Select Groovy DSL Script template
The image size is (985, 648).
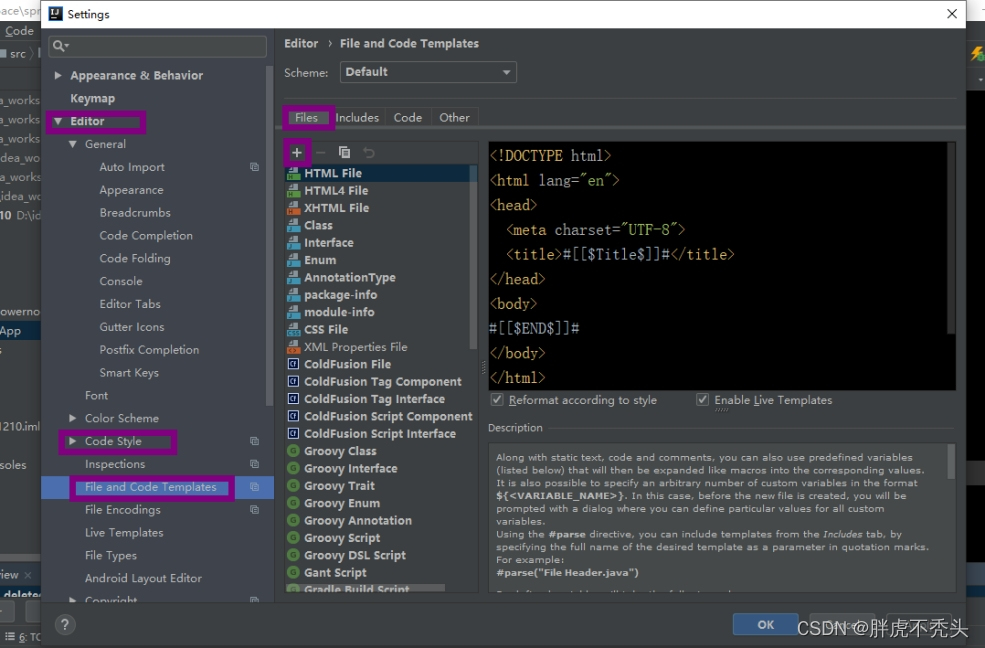(x=355, y=555)
